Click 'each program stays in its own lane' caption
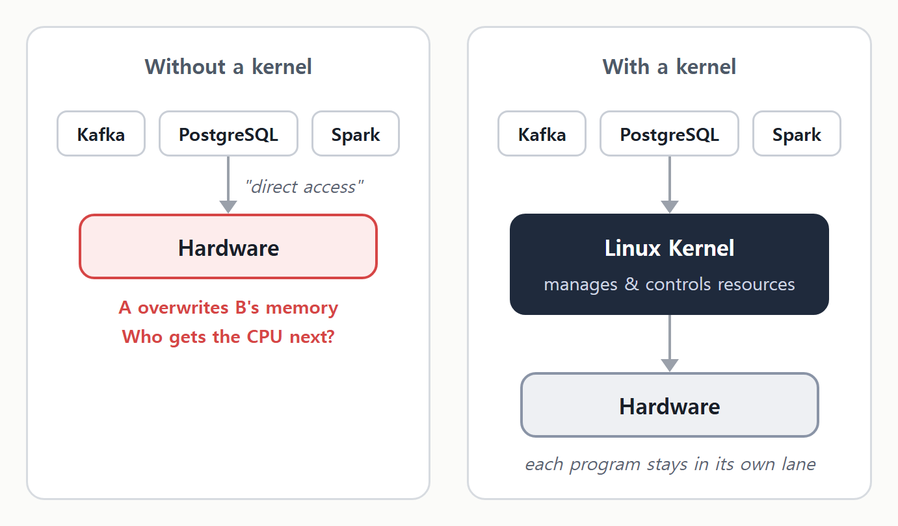The width and height of the screenshot is (898, 526). 670,464
